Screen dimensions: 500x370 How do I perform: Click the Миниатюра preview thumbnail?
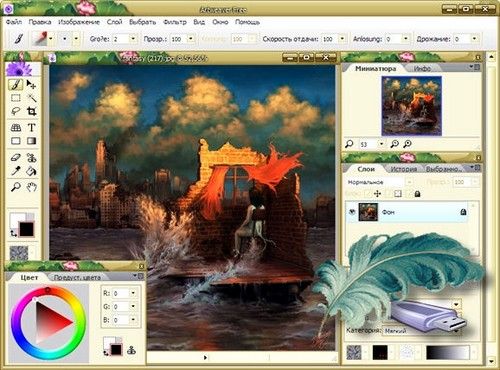[412, 106]
